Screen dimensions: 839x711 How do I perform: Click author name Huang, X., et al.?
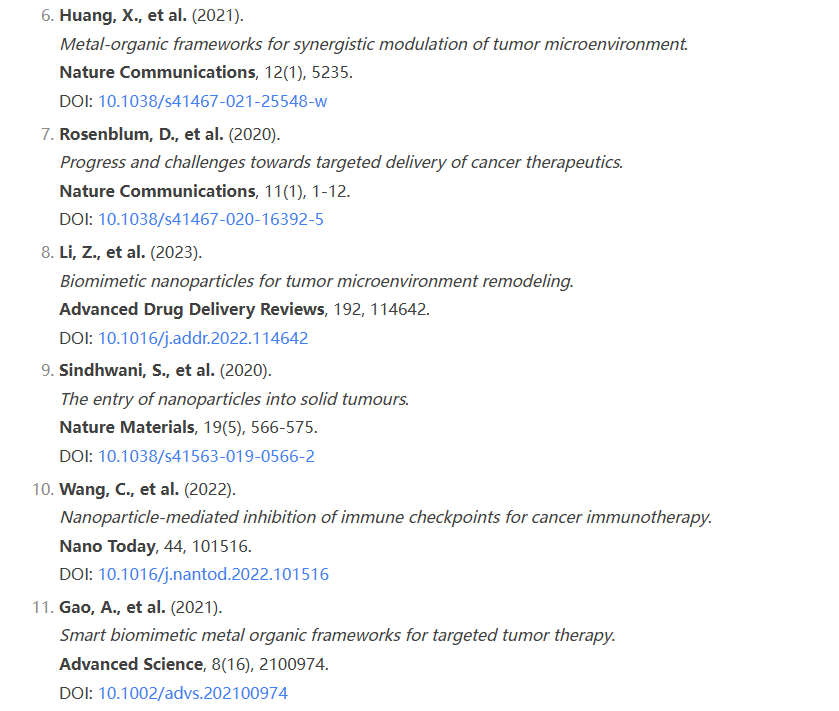point(123,16)
